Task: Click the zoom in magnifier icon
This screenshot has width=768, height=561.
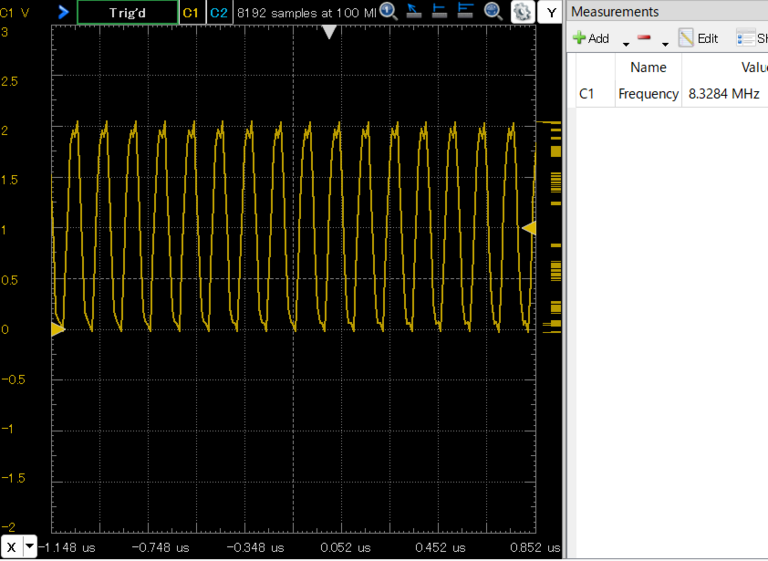Action: pyautogui.click(x=388, y=12)
